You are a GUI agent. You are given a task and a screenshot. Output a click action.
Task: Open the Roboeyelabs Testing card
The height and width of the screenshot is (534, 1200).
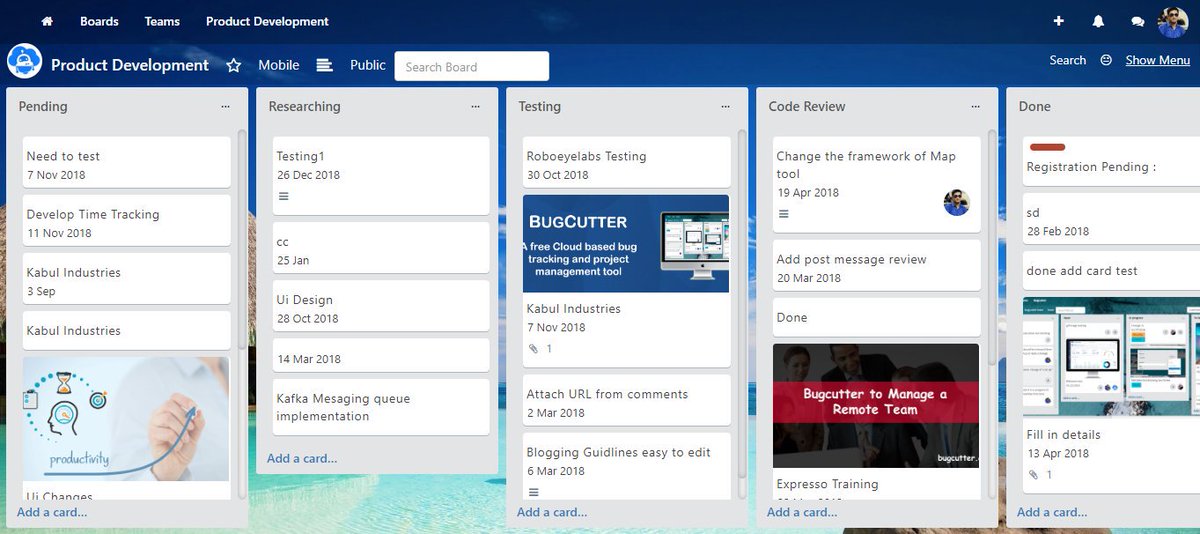pyautogui.click(x=627, y=163)
